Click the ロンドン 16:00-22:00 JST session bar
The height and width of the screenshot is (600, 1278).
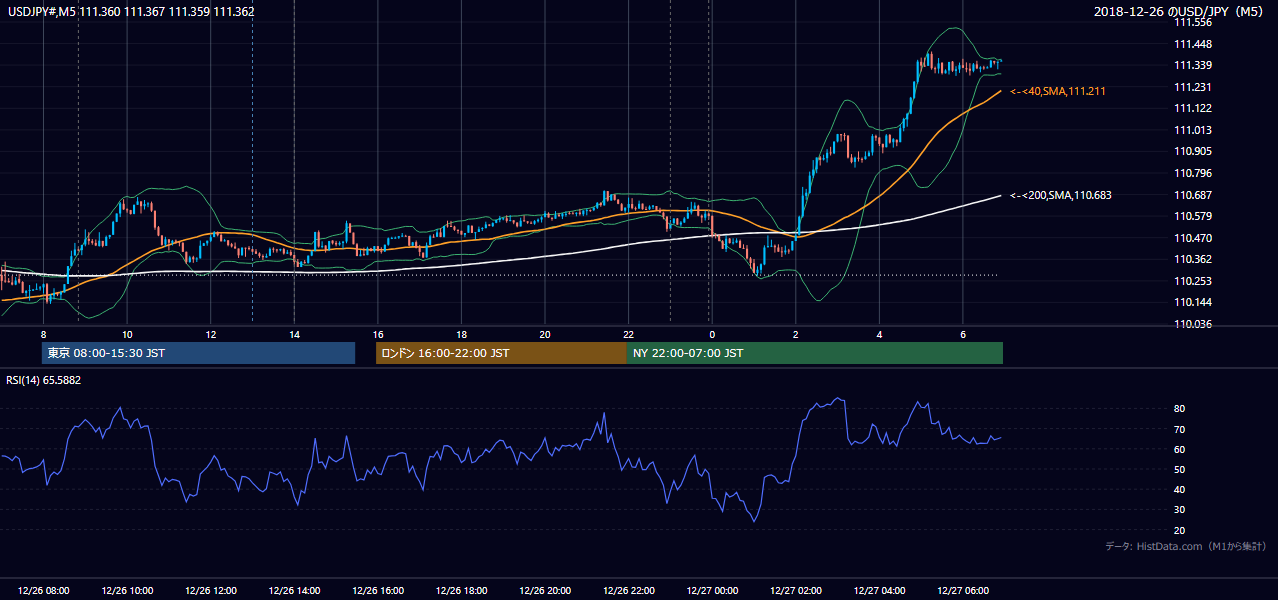point(501,353)
